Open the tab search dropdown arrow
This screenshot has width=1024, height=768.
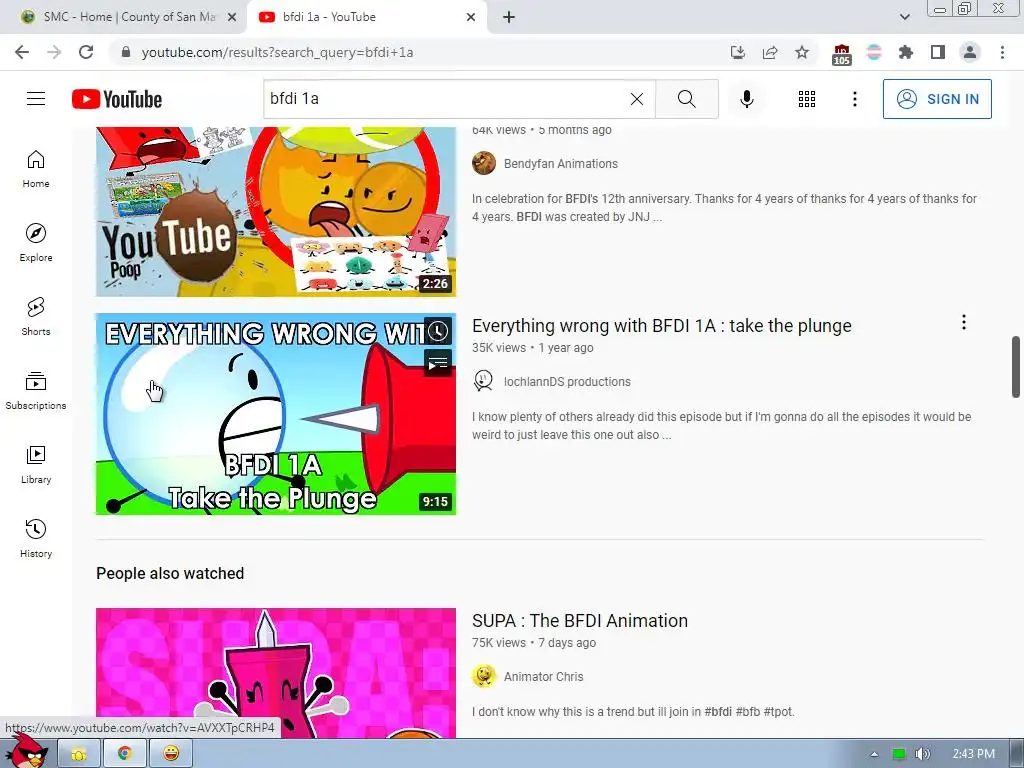pos(904,17)
